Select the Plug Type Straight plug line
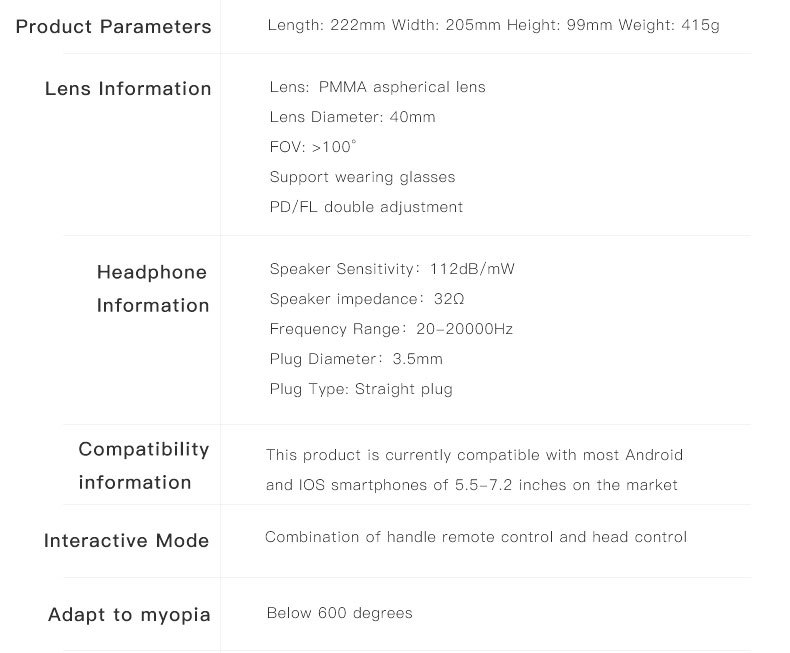Screen dimensions: 790x653 pos(361,389)
